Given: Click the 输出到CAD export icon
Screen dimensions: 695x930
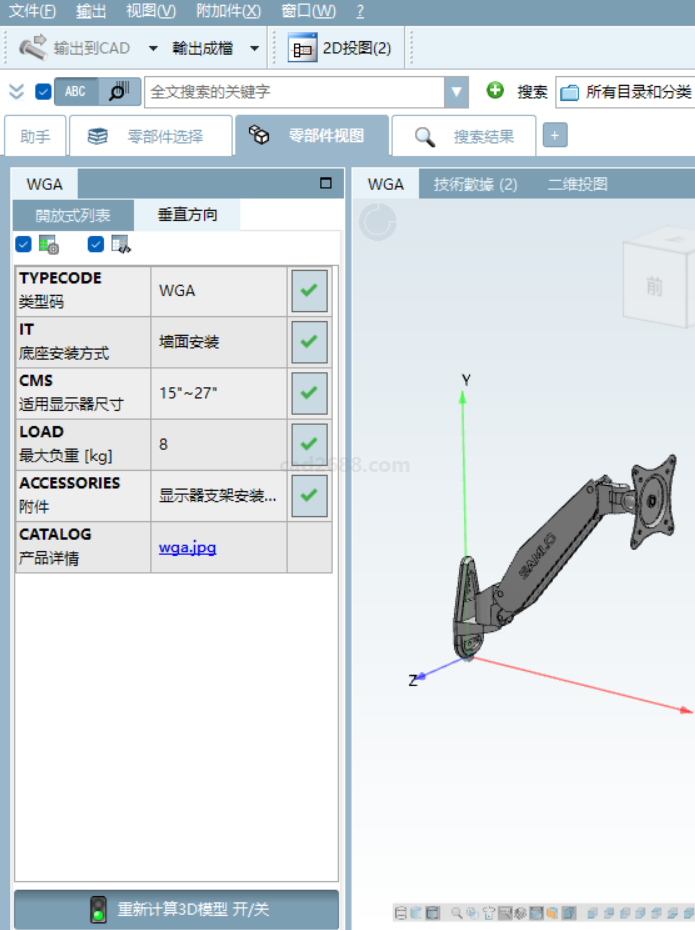Looking at the screenshot, I should (x=33, y=47).
